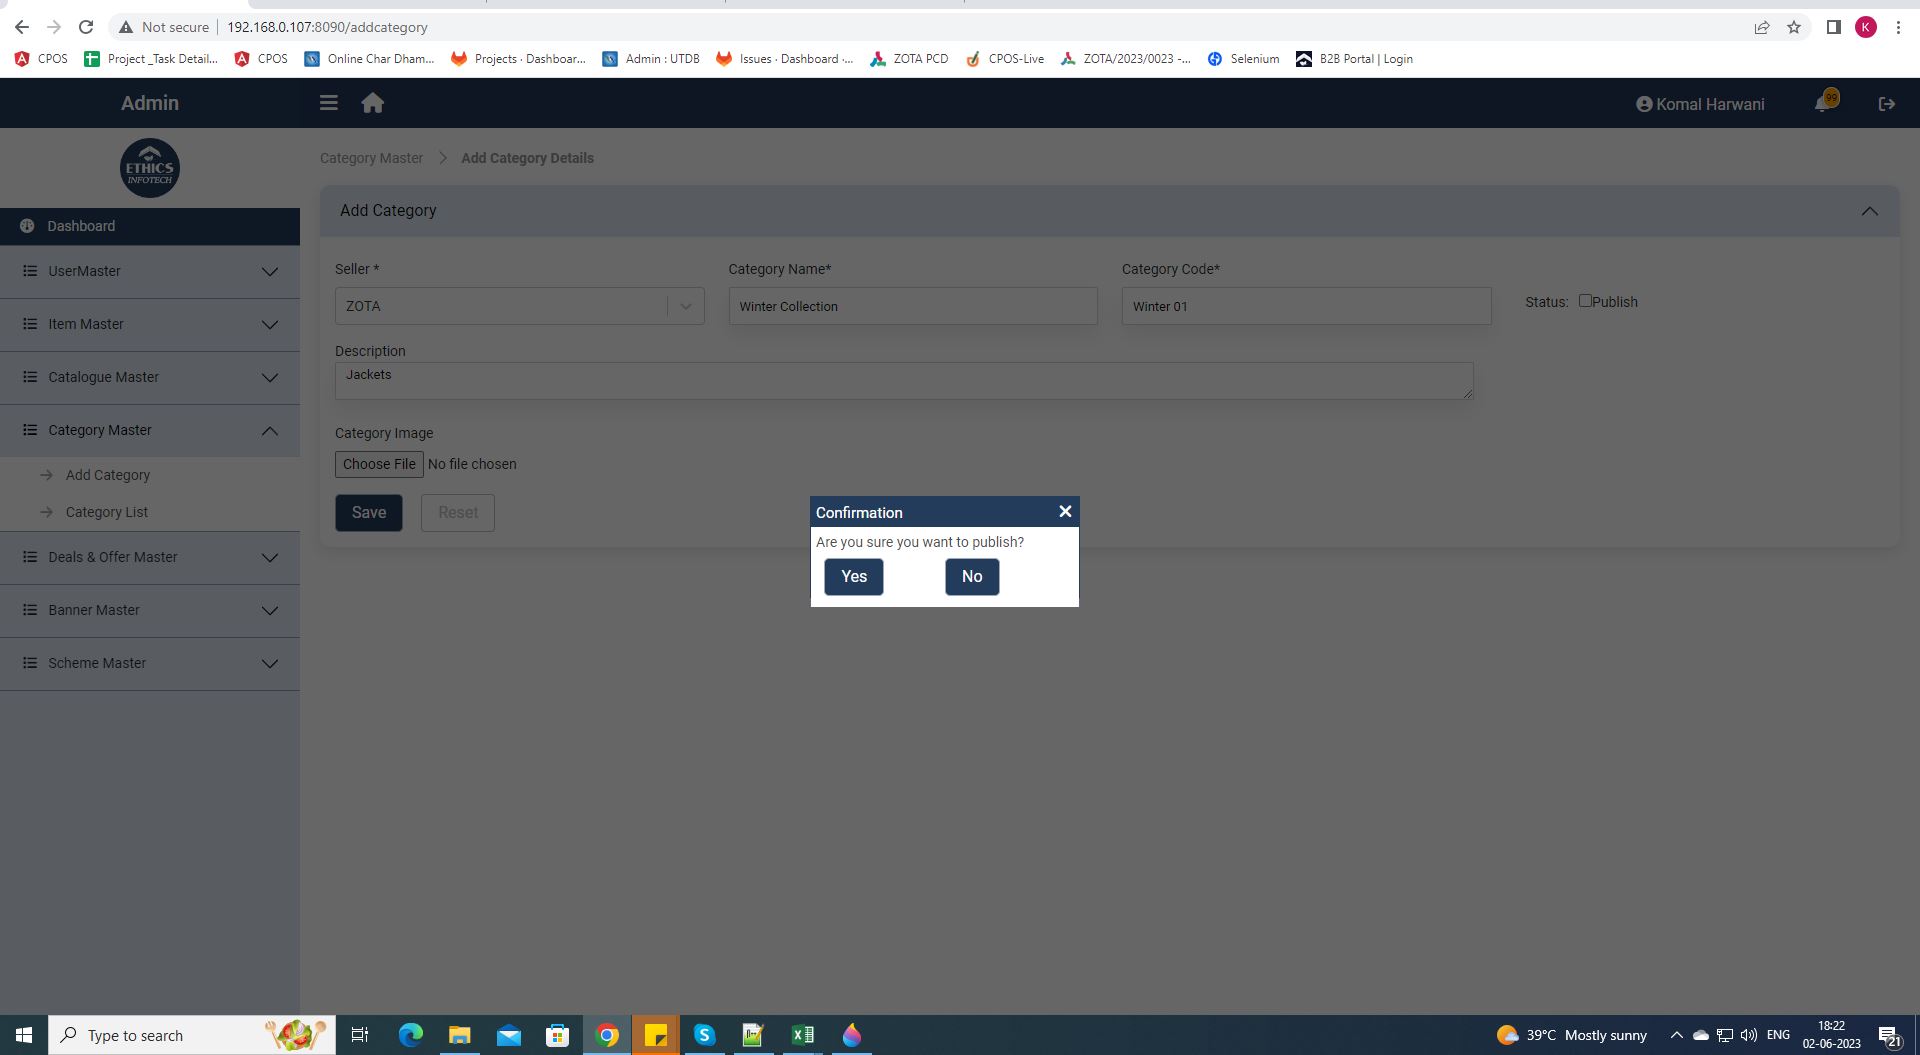The image size is (1920, 1055).
Task: Go to home via house icon
Action: click(x=373, y=103)
